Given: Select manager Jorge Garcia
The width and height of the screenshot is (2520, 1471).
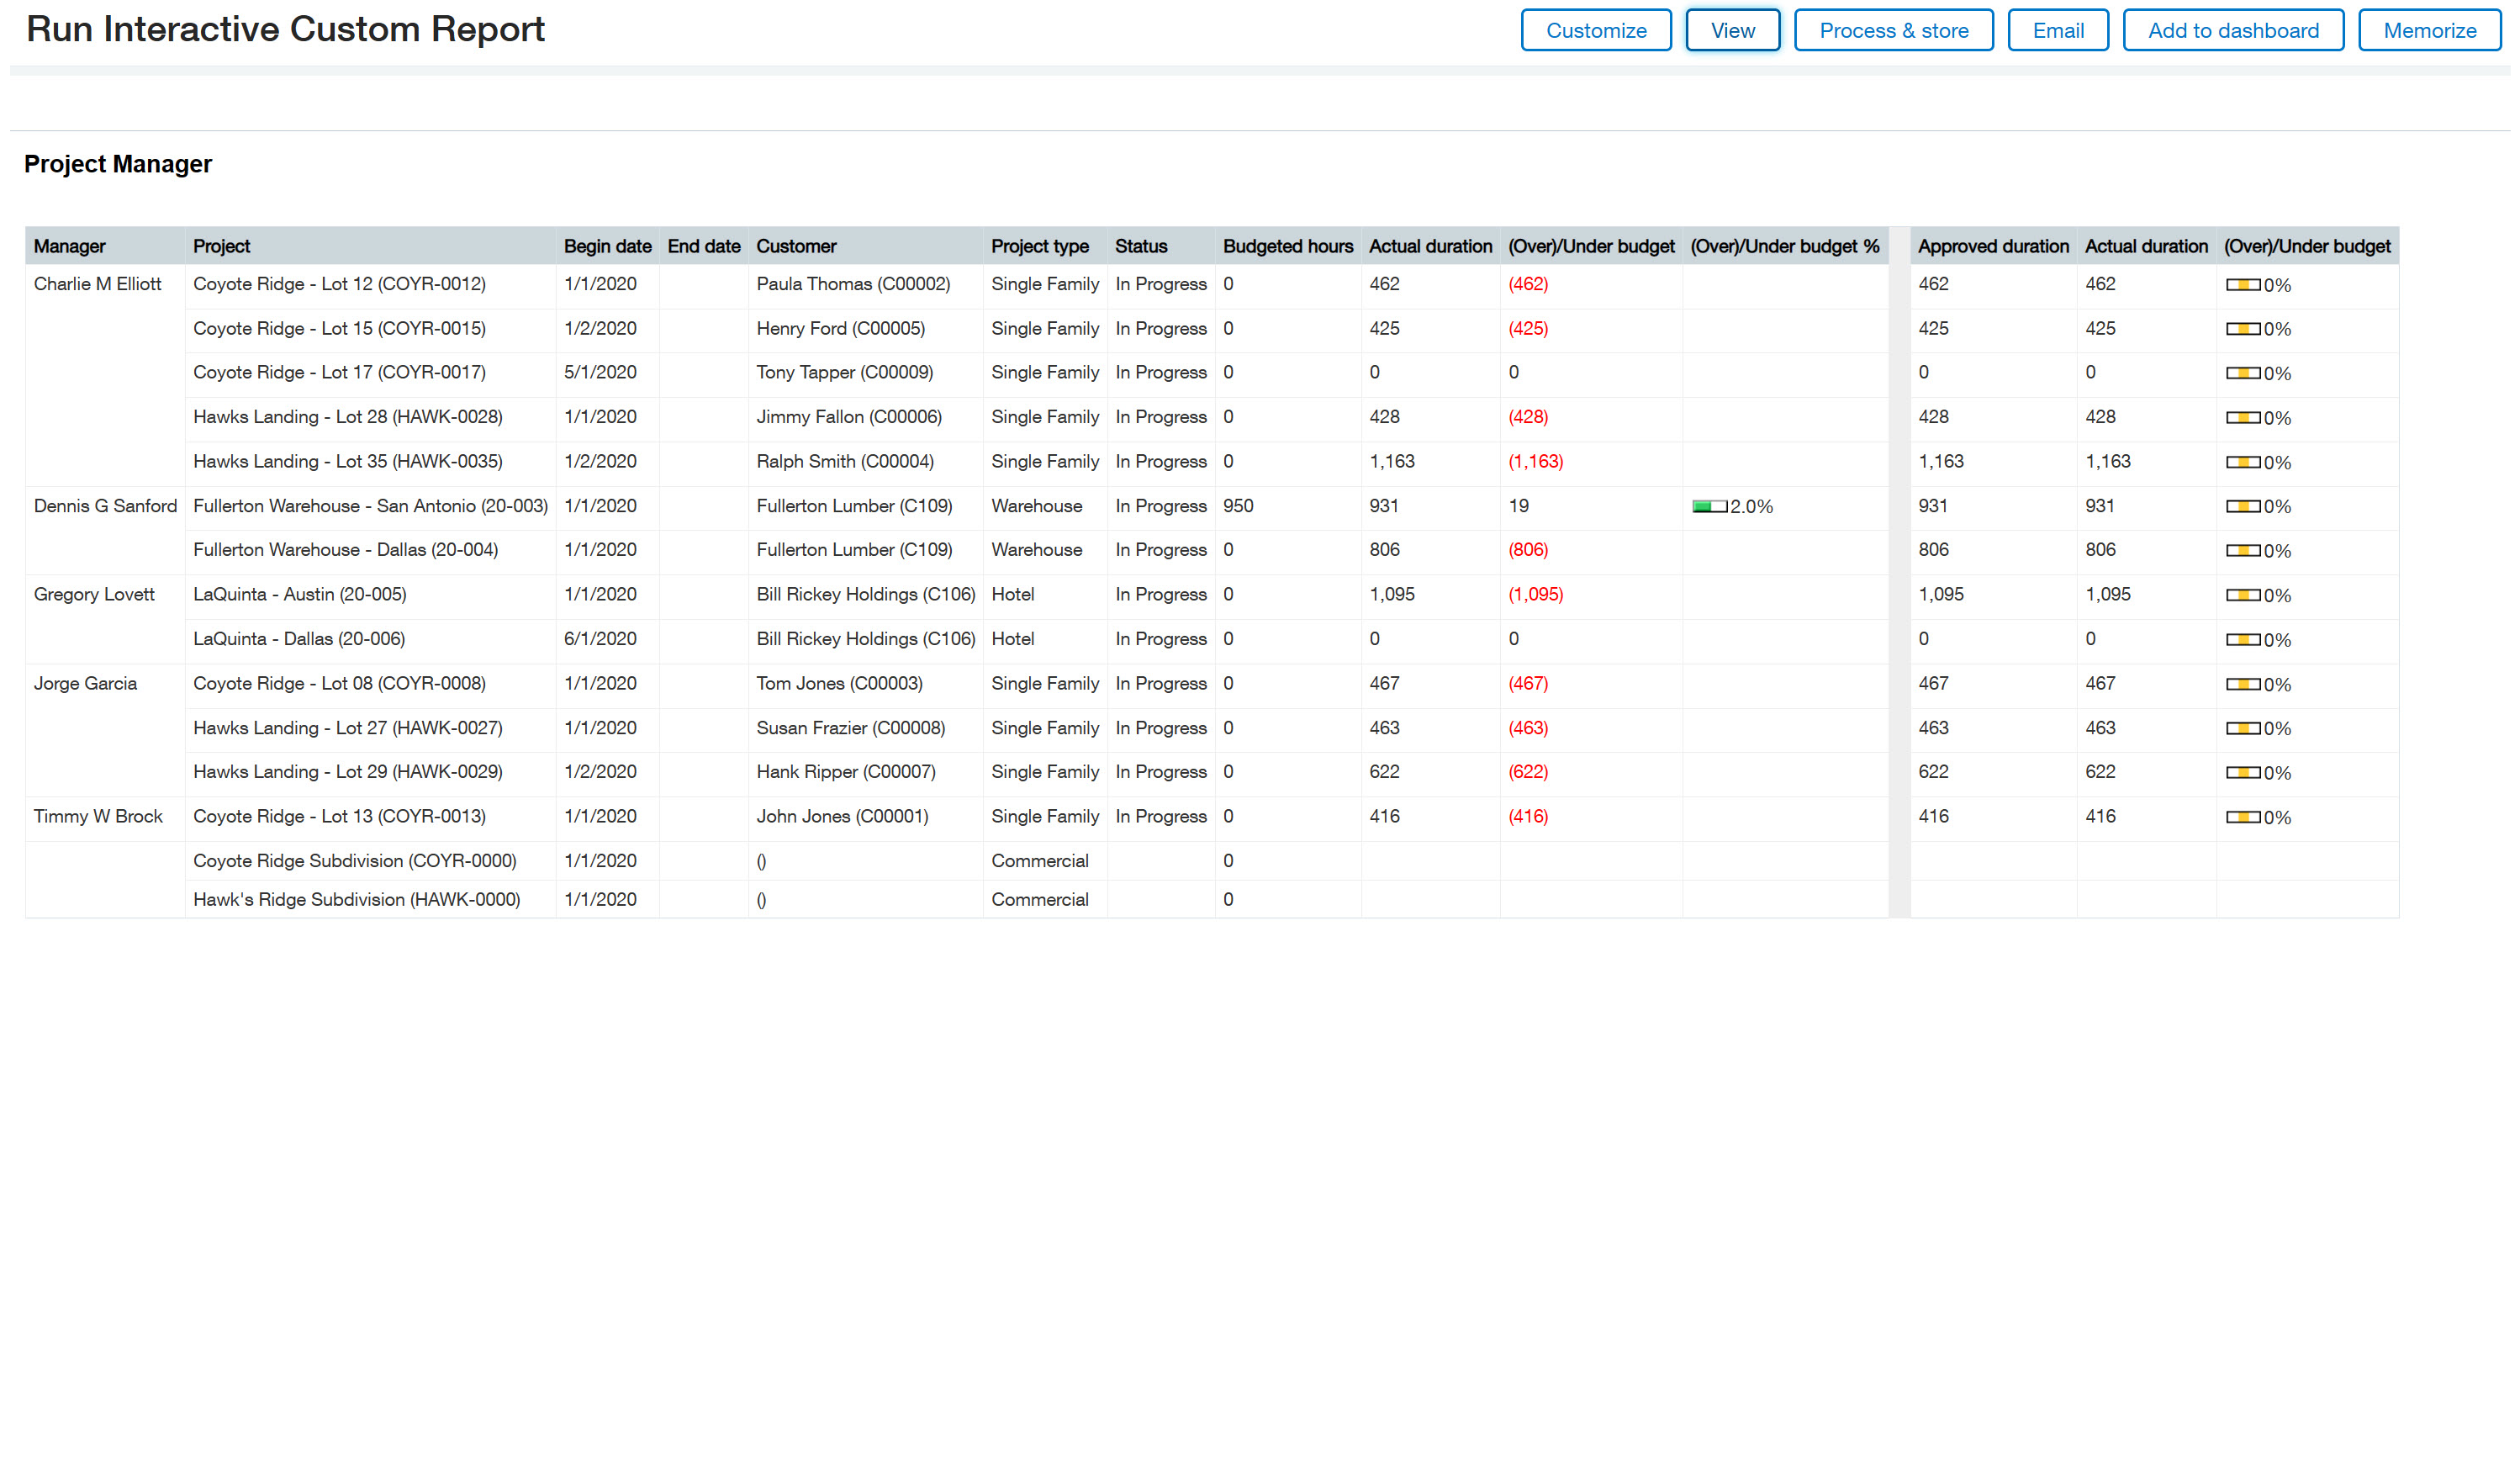Looking at the screenshot, I should pyautogui.click(x=85, y=683).
